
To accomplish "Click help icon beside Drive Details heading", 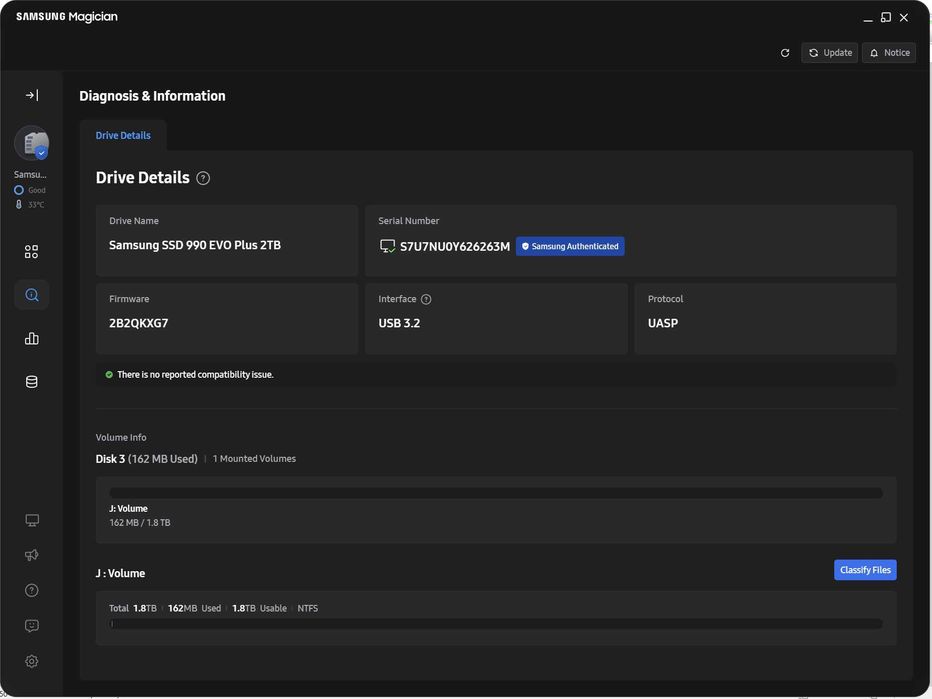I will (x=203, y=178).
